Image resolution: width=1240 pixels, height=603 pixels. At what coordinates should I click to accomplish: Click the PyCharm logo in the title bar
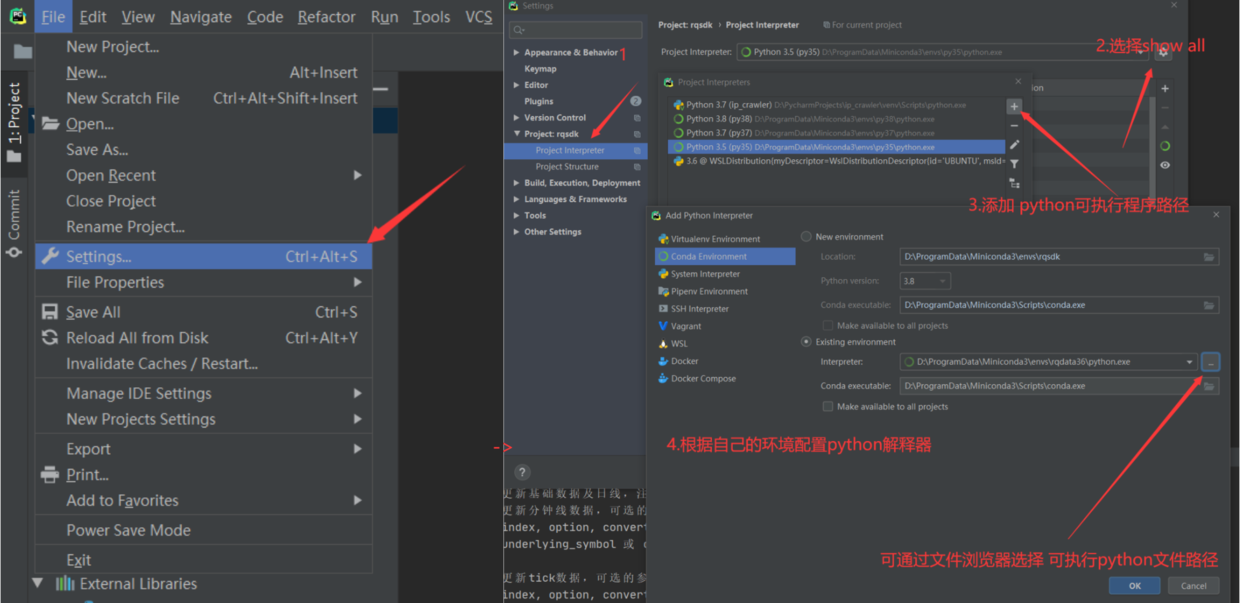[x=17, y=17]
